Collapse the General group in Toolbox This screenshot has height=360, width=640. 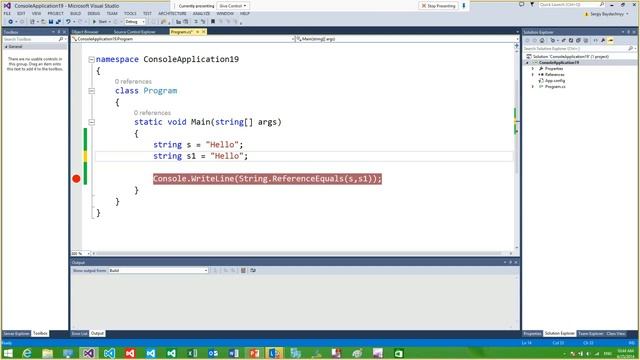pyautogui.click(x=6, y=47)
